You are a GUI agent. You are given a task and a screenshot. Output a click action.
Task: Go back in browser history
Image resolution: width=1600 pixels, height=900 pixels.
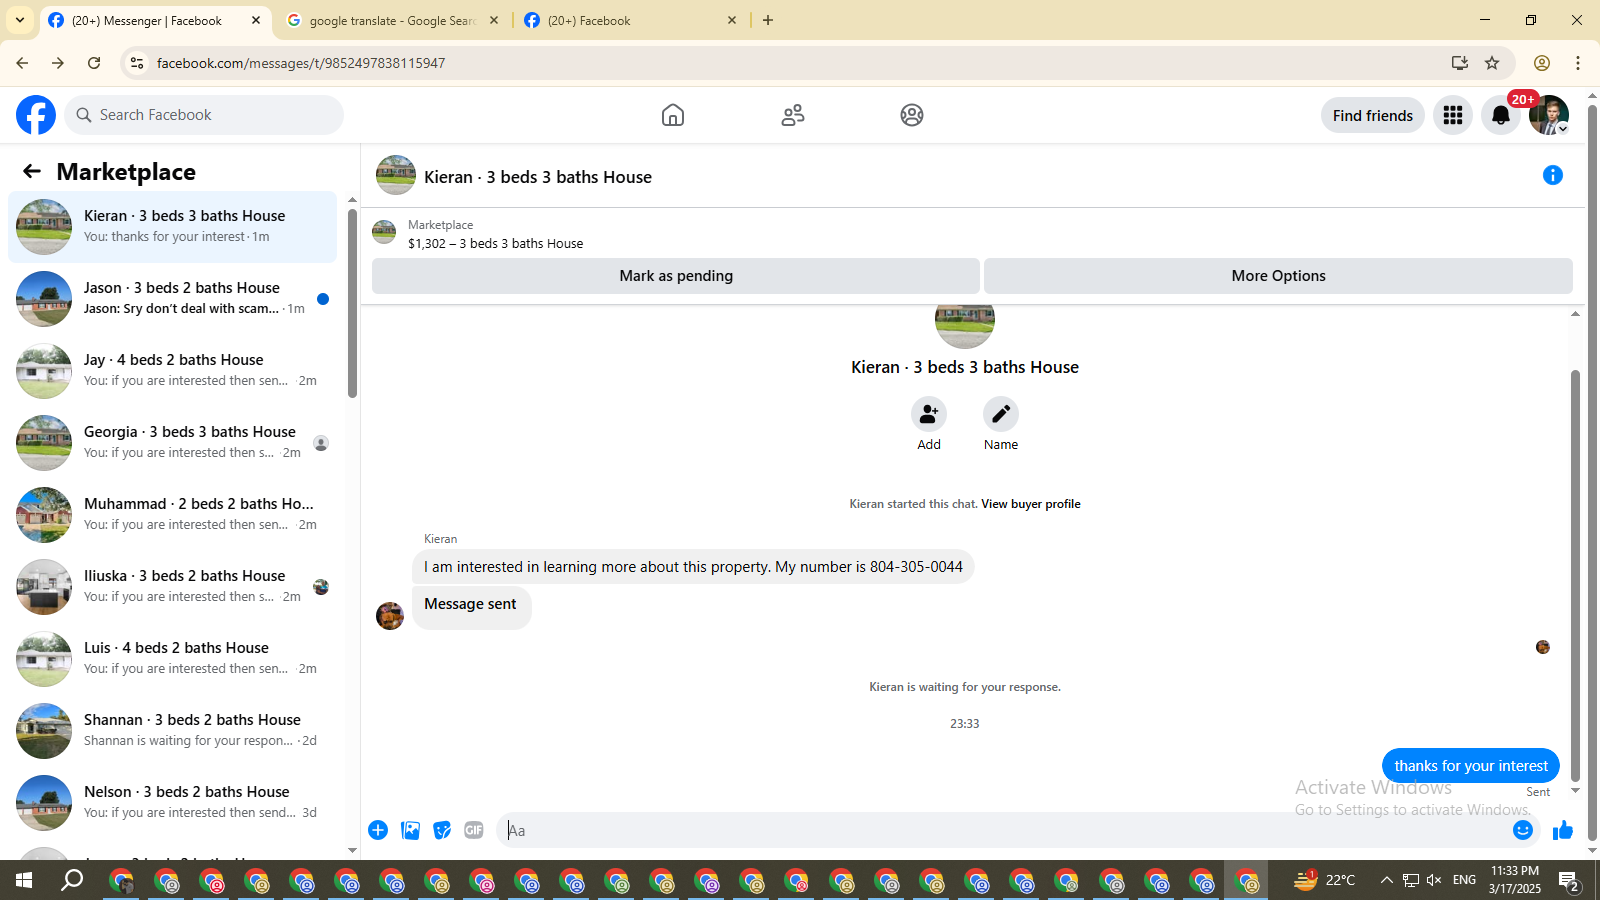point(22,63)
